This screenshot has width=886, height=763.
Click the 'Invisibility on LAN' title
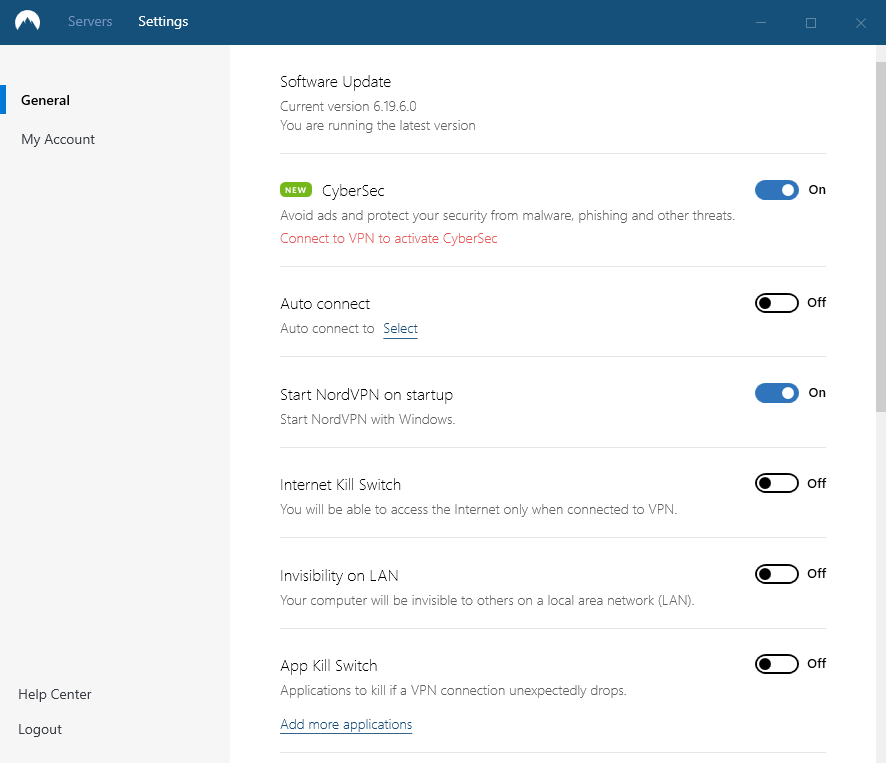(339, 575)
